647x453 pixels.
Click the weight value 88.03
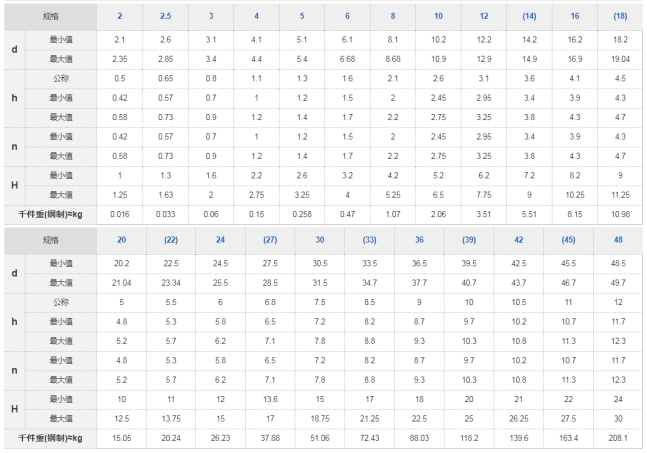tap(420, 437)
